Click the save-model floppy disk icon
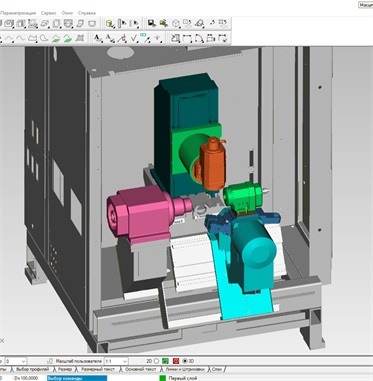The height and width of the screenshot is (381, 373). [152, 23]
